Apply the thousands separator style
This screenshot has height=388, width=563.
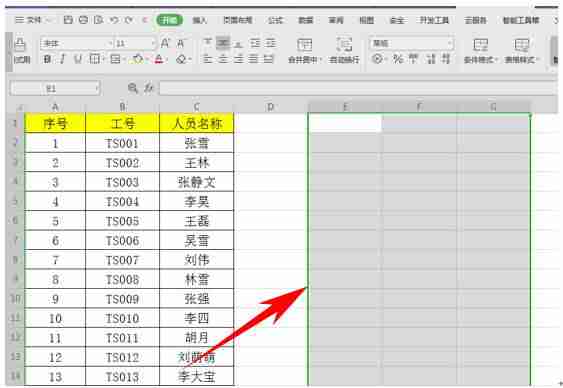pyautogui.click(x=414, y=59)
